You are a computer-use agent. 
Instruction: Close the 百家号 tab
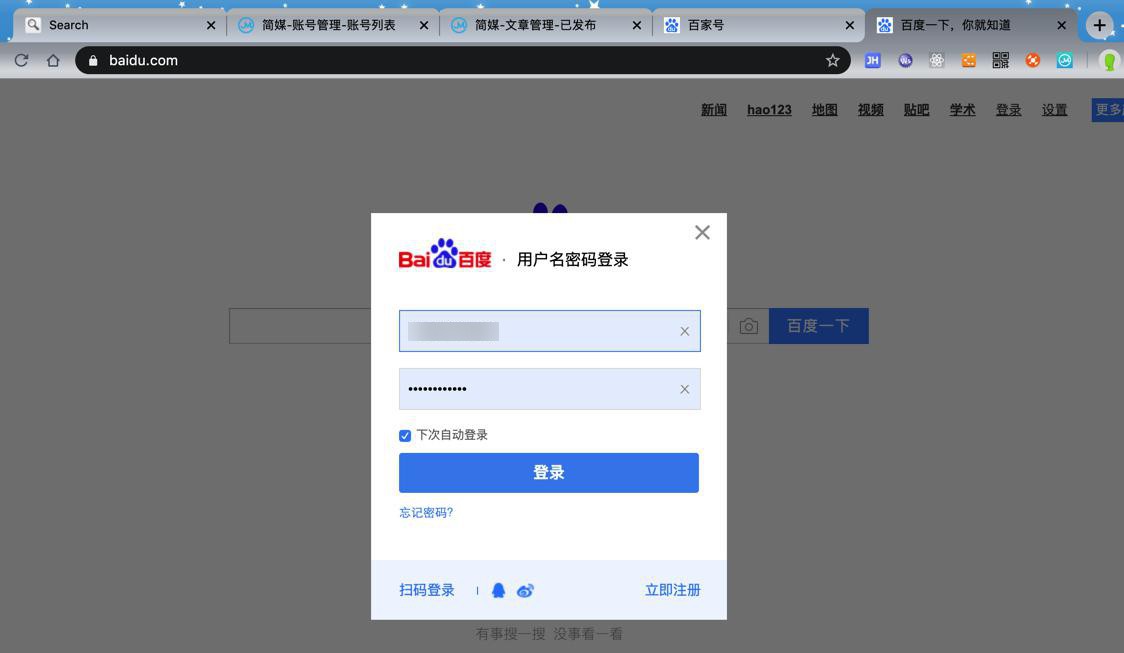pyautogui.click(x=849, y=25)
